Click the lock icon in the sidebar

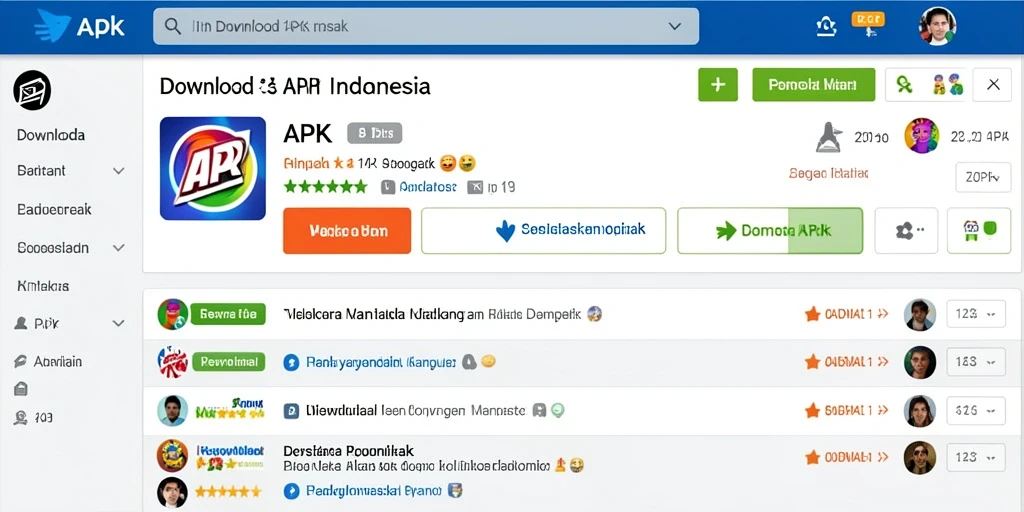point(21,389)
